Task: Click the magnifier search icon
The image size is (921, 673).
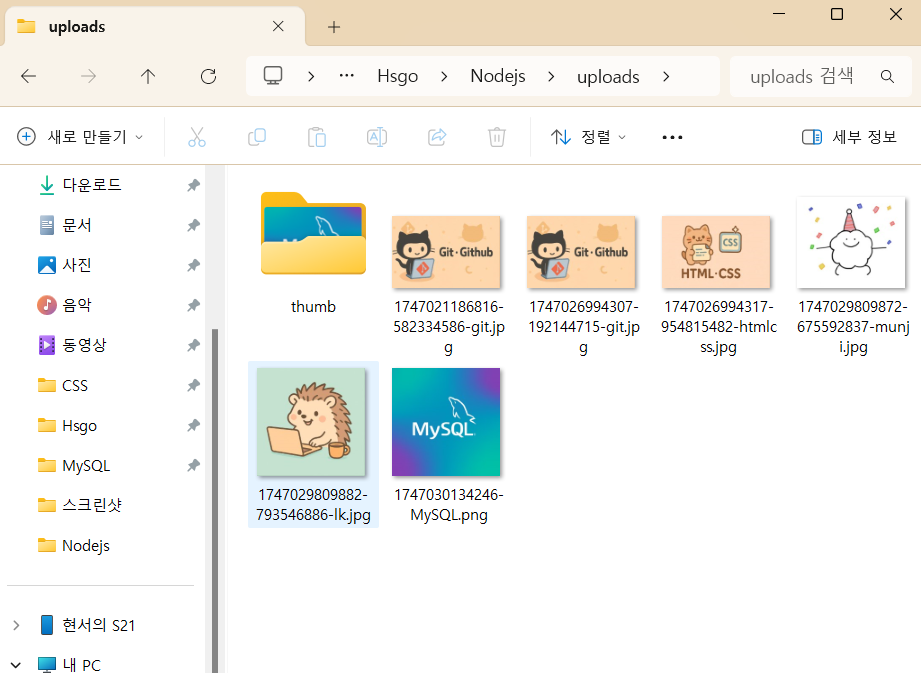Action: pyautogui.click(x=888, y=76)
